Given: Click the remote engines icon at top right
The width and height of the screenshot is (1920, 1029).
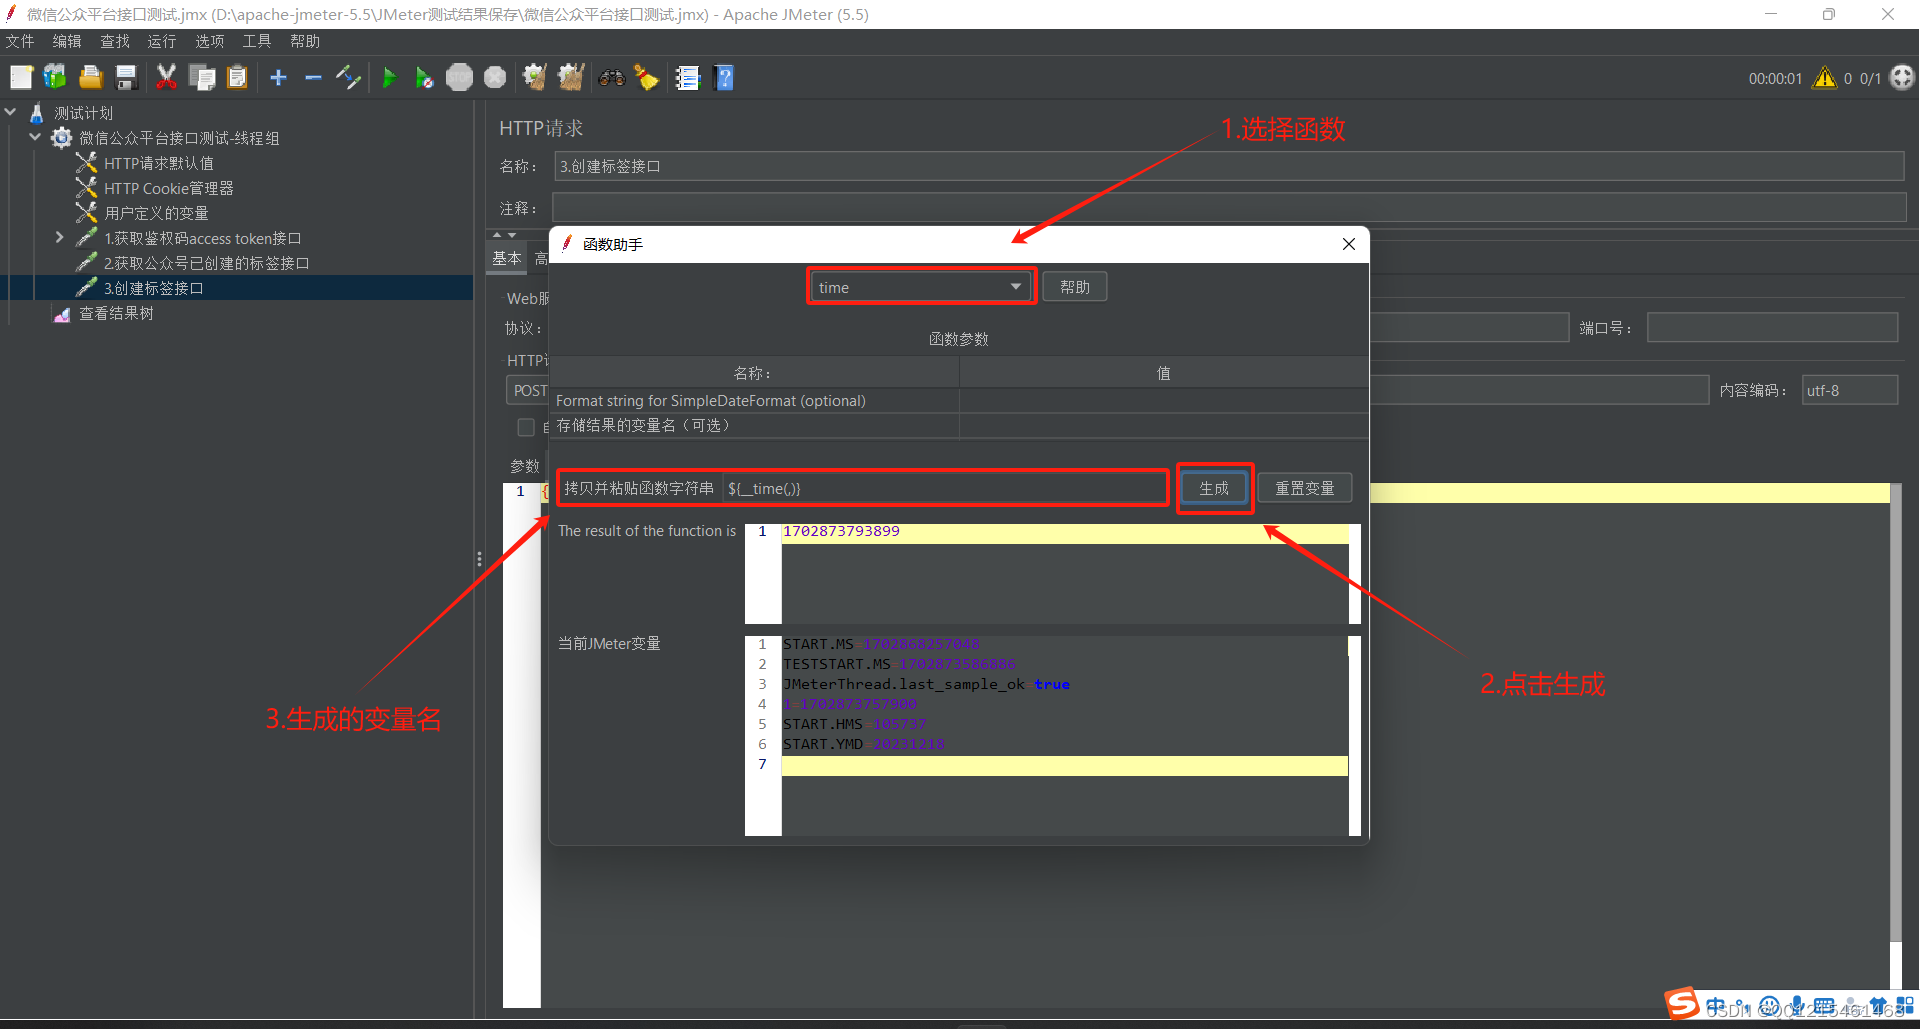Looking at the screenshot, I should click(1902, 77).
